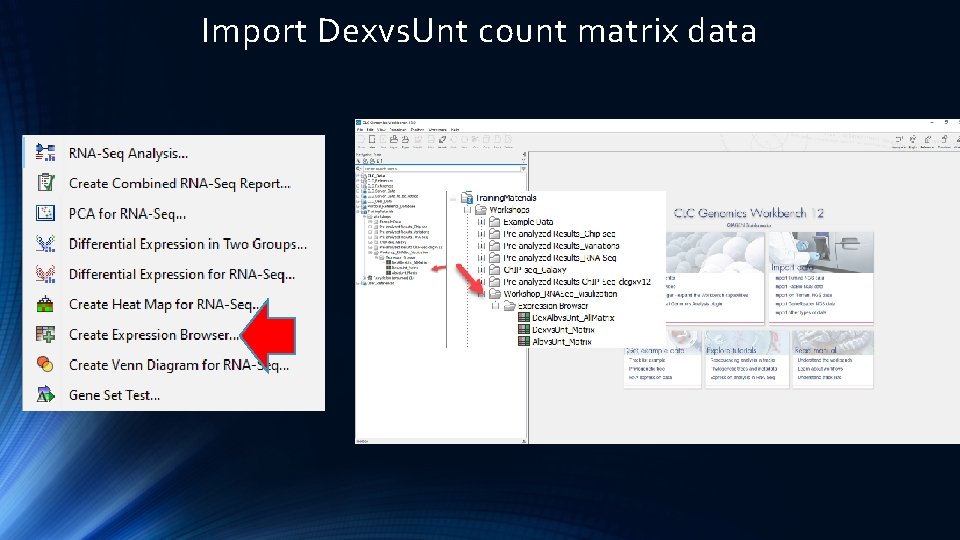Click the Read manual card
The height and width of the screenshot is (540, 960).
point(833,359)
